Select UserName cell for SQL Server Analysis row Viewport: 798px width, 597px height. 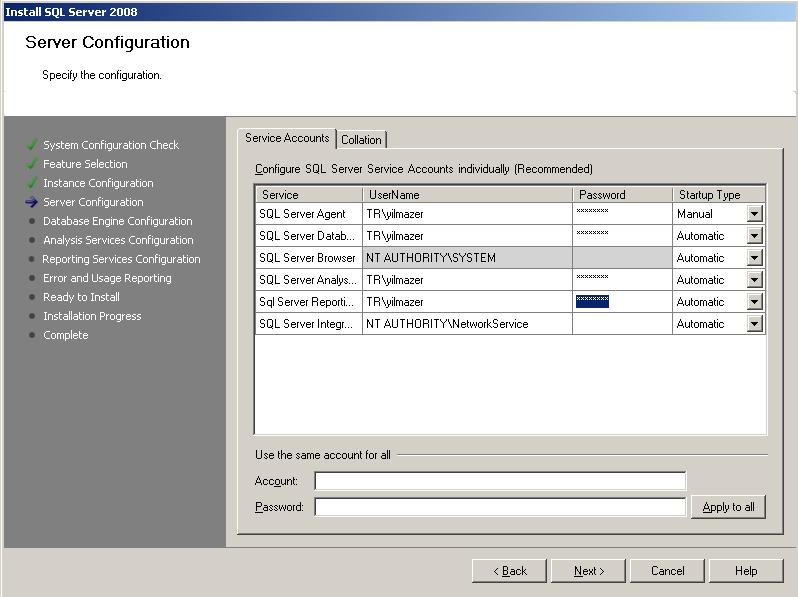click(467, 279)
